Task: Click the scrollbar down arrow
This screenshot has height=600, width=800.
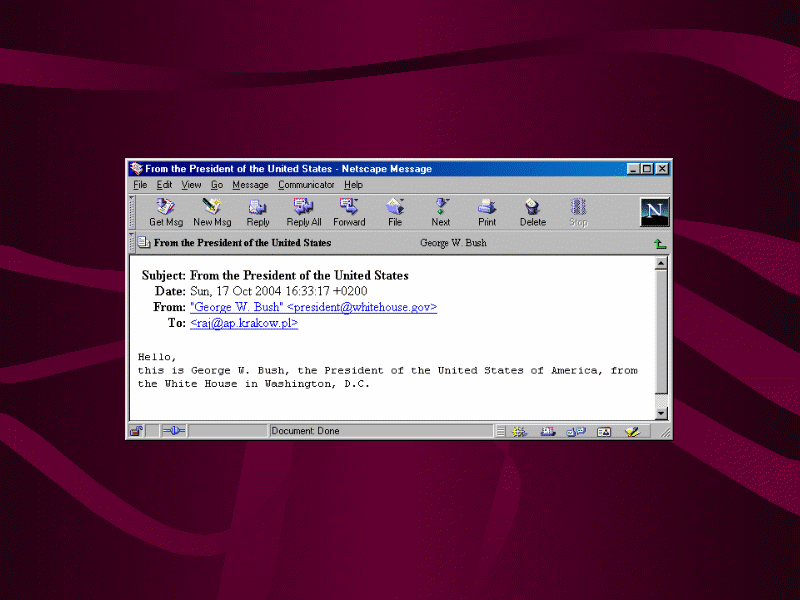Action: click(x=661, y=413)
